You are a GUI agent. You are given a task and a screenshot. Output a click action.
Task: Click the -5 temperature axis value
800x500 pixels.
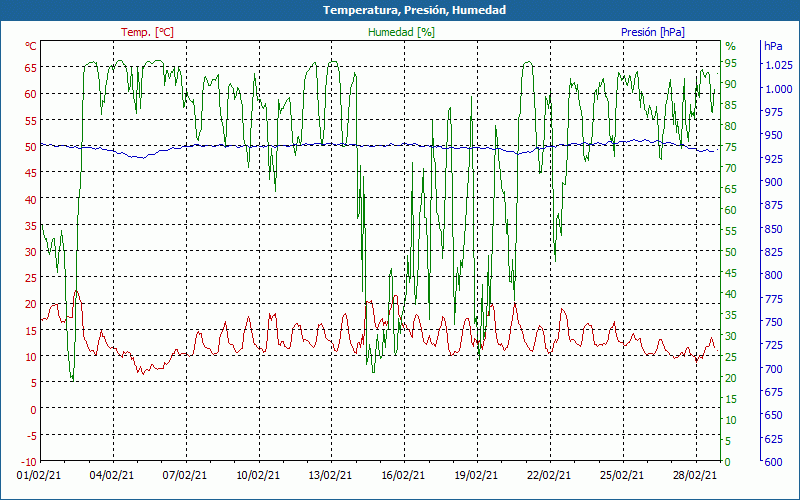(x=31, y=435)
